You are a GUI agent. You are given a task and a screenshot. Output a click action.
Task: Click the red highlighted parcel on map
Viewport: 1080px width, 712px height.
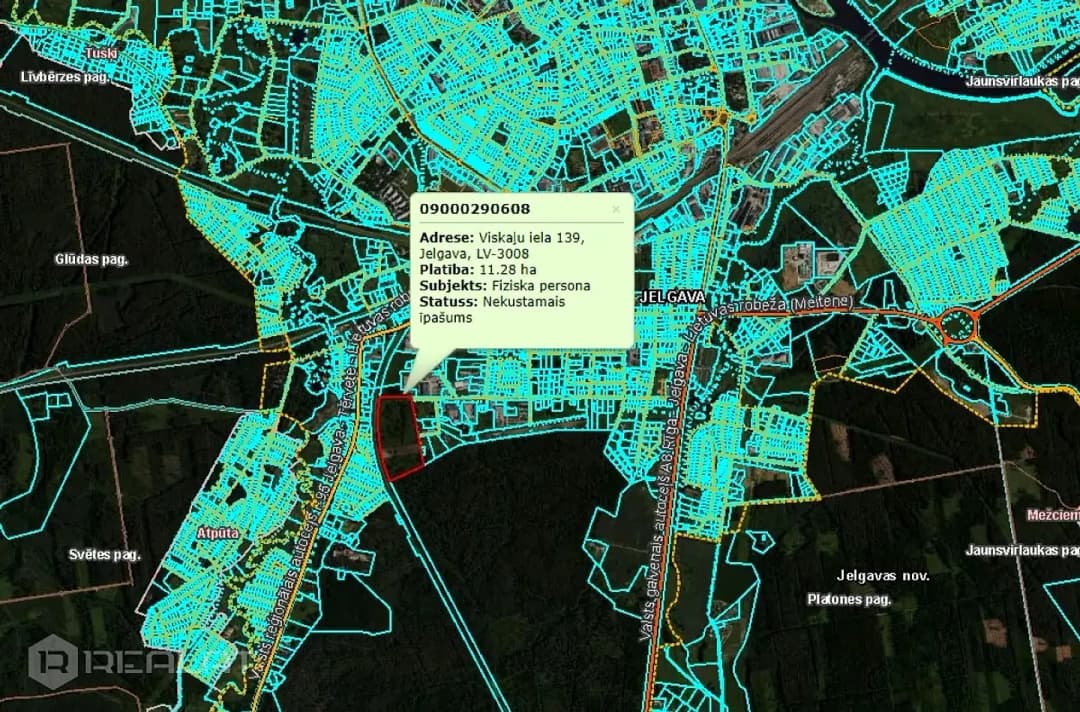point(400,438)
